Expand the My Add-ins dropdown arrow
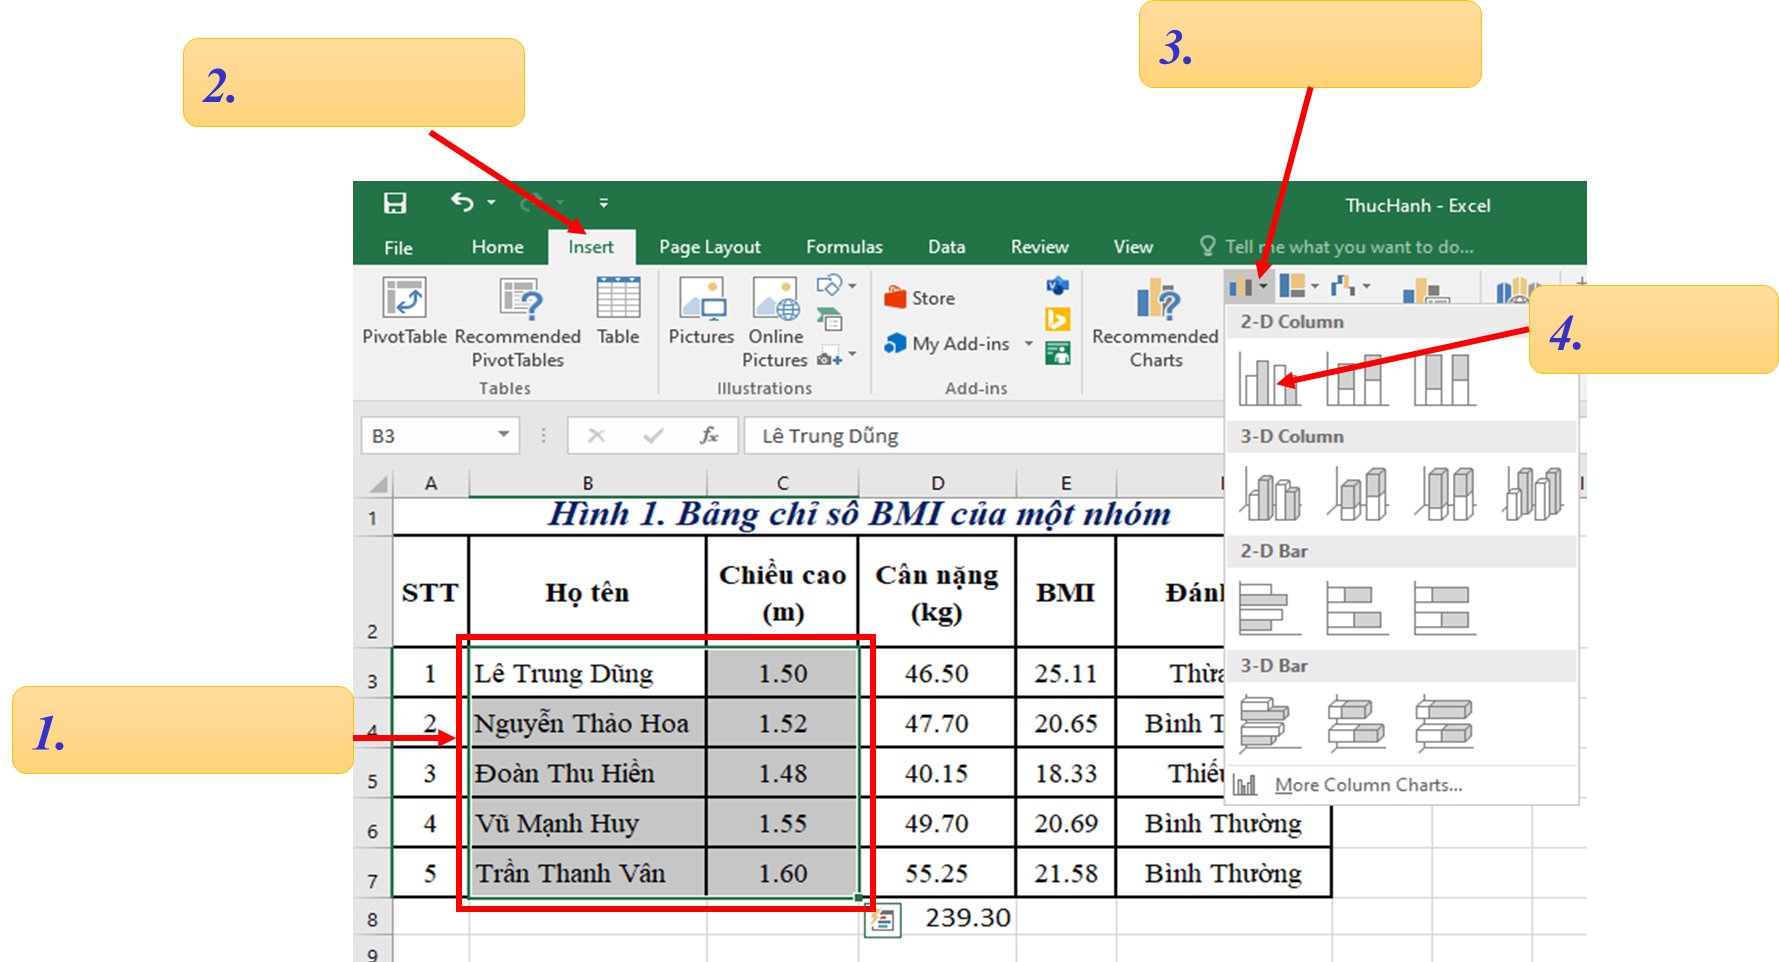This screenshot has width=1779, height=962. coord(1028,344)
